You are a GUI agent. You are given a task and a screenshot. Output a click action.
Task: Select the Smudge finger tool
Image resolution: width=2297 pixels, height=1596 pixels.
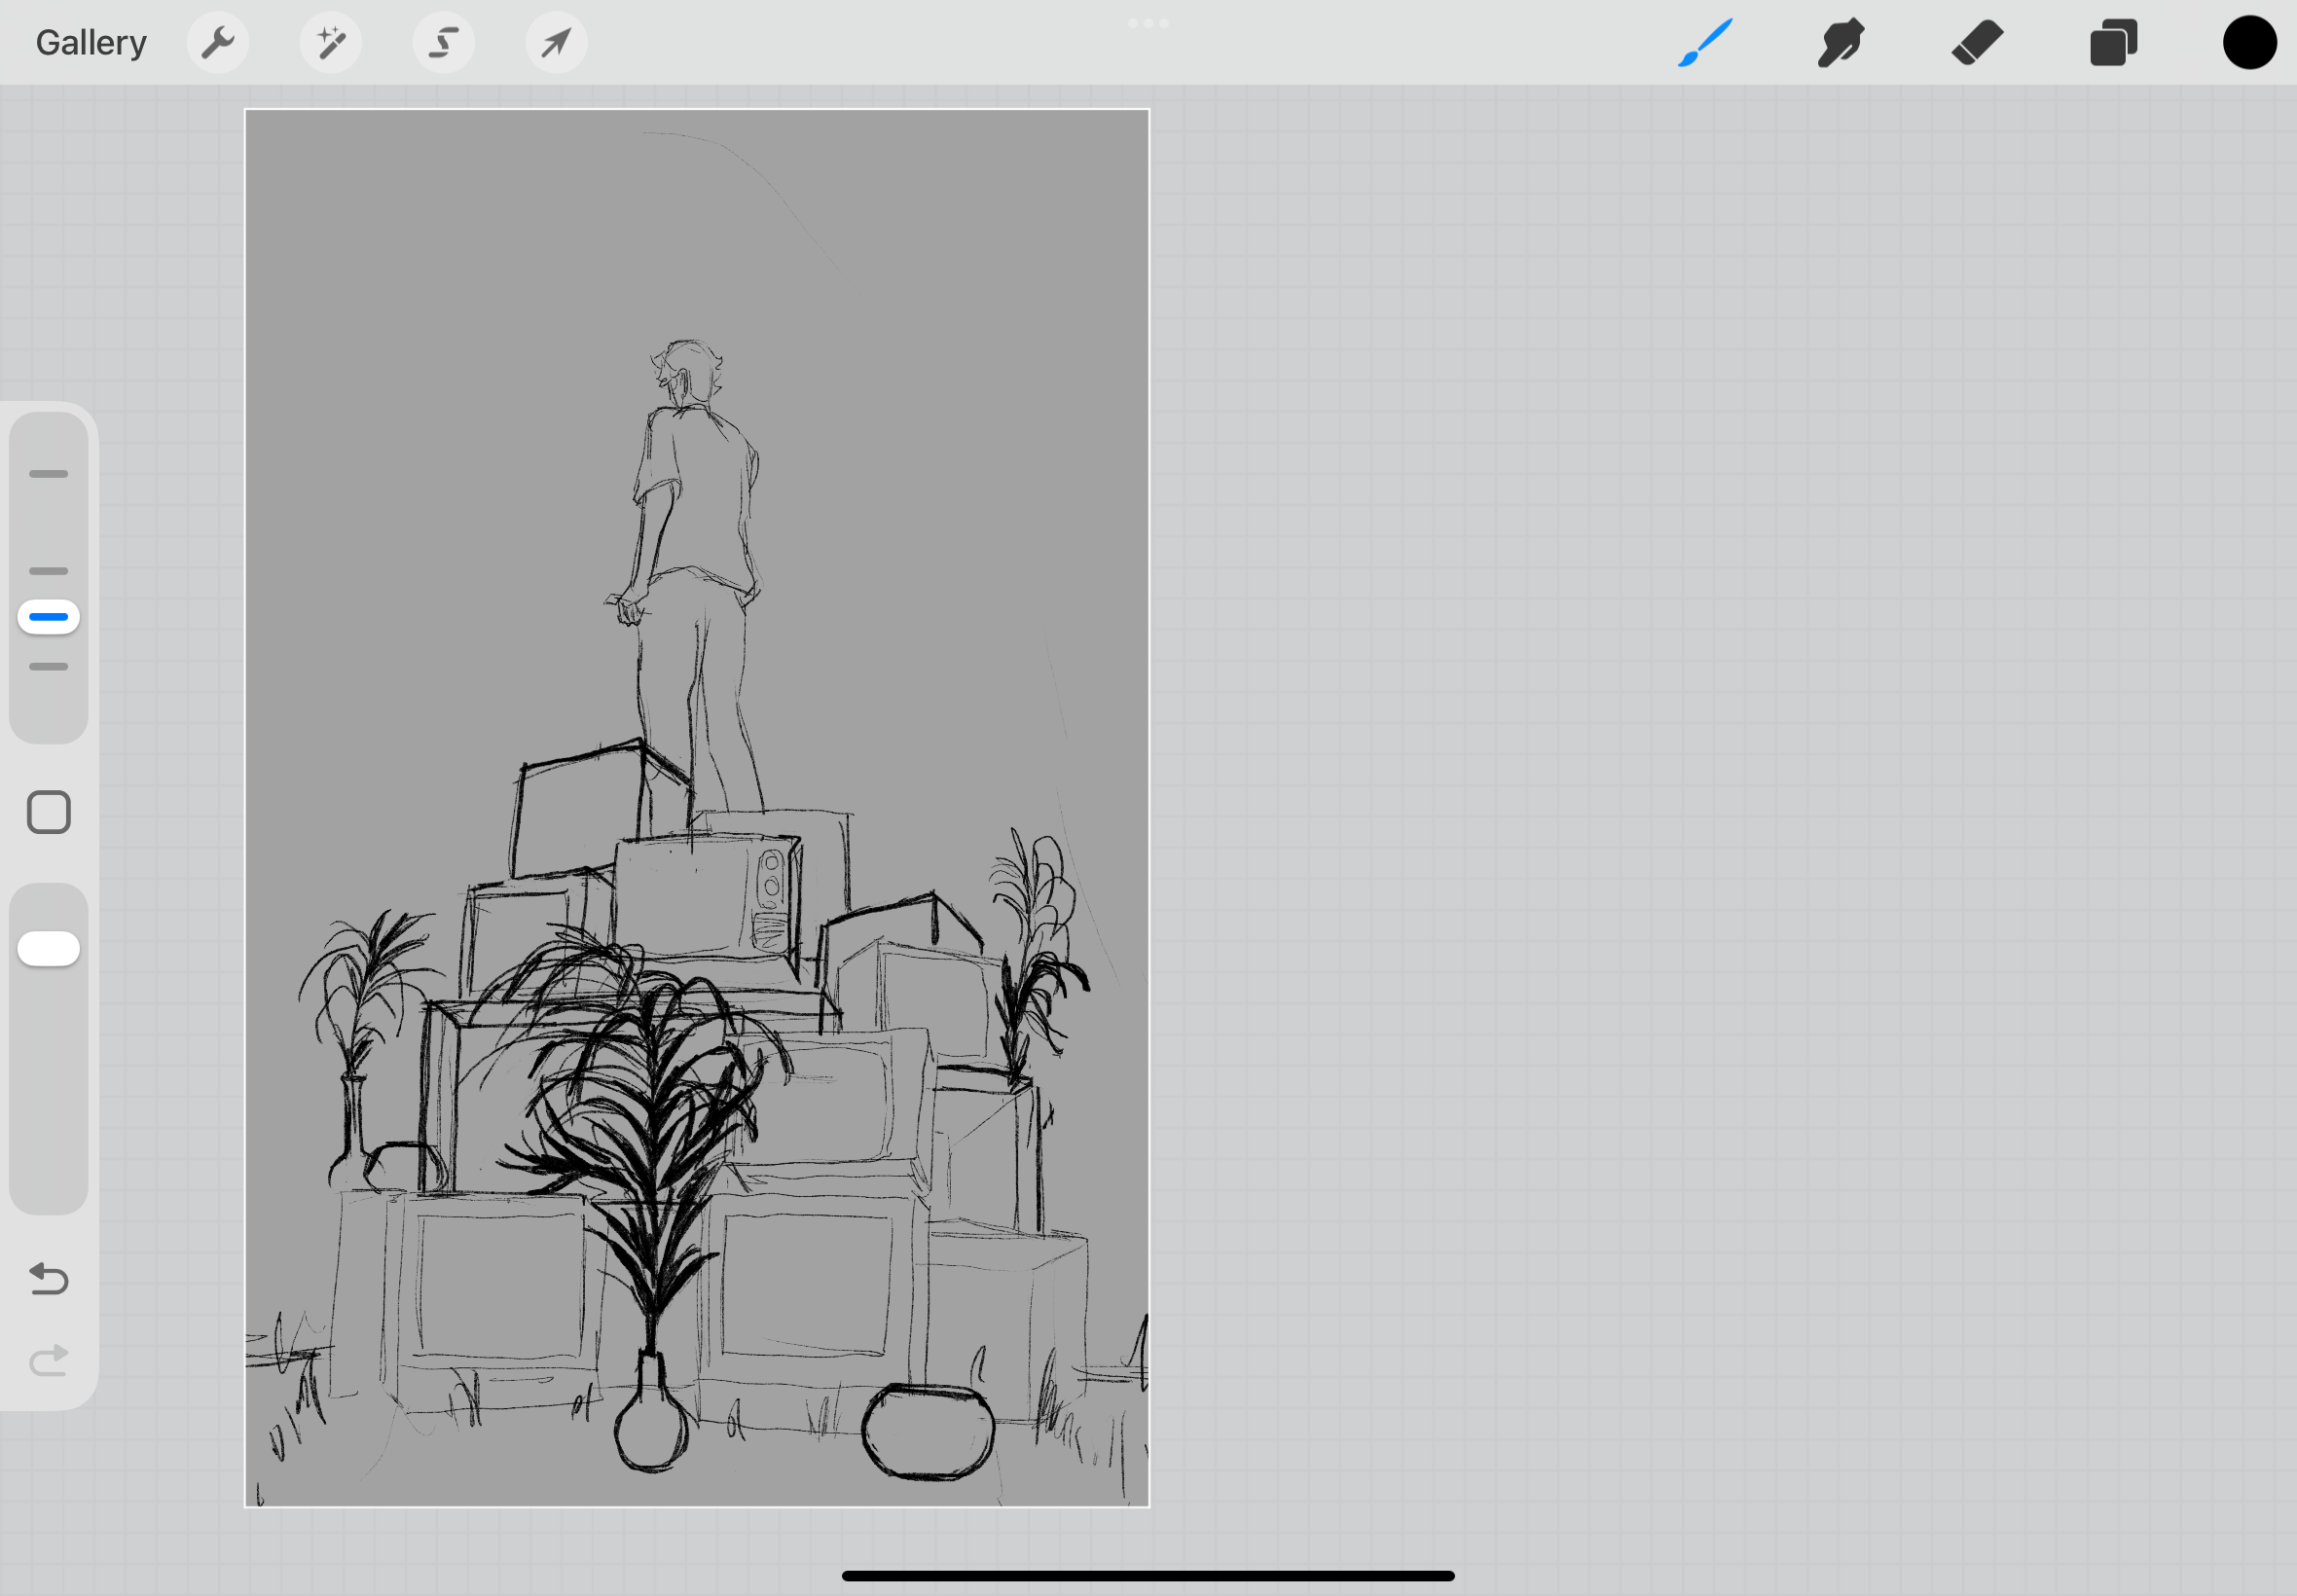click(x=1841, y=43)
